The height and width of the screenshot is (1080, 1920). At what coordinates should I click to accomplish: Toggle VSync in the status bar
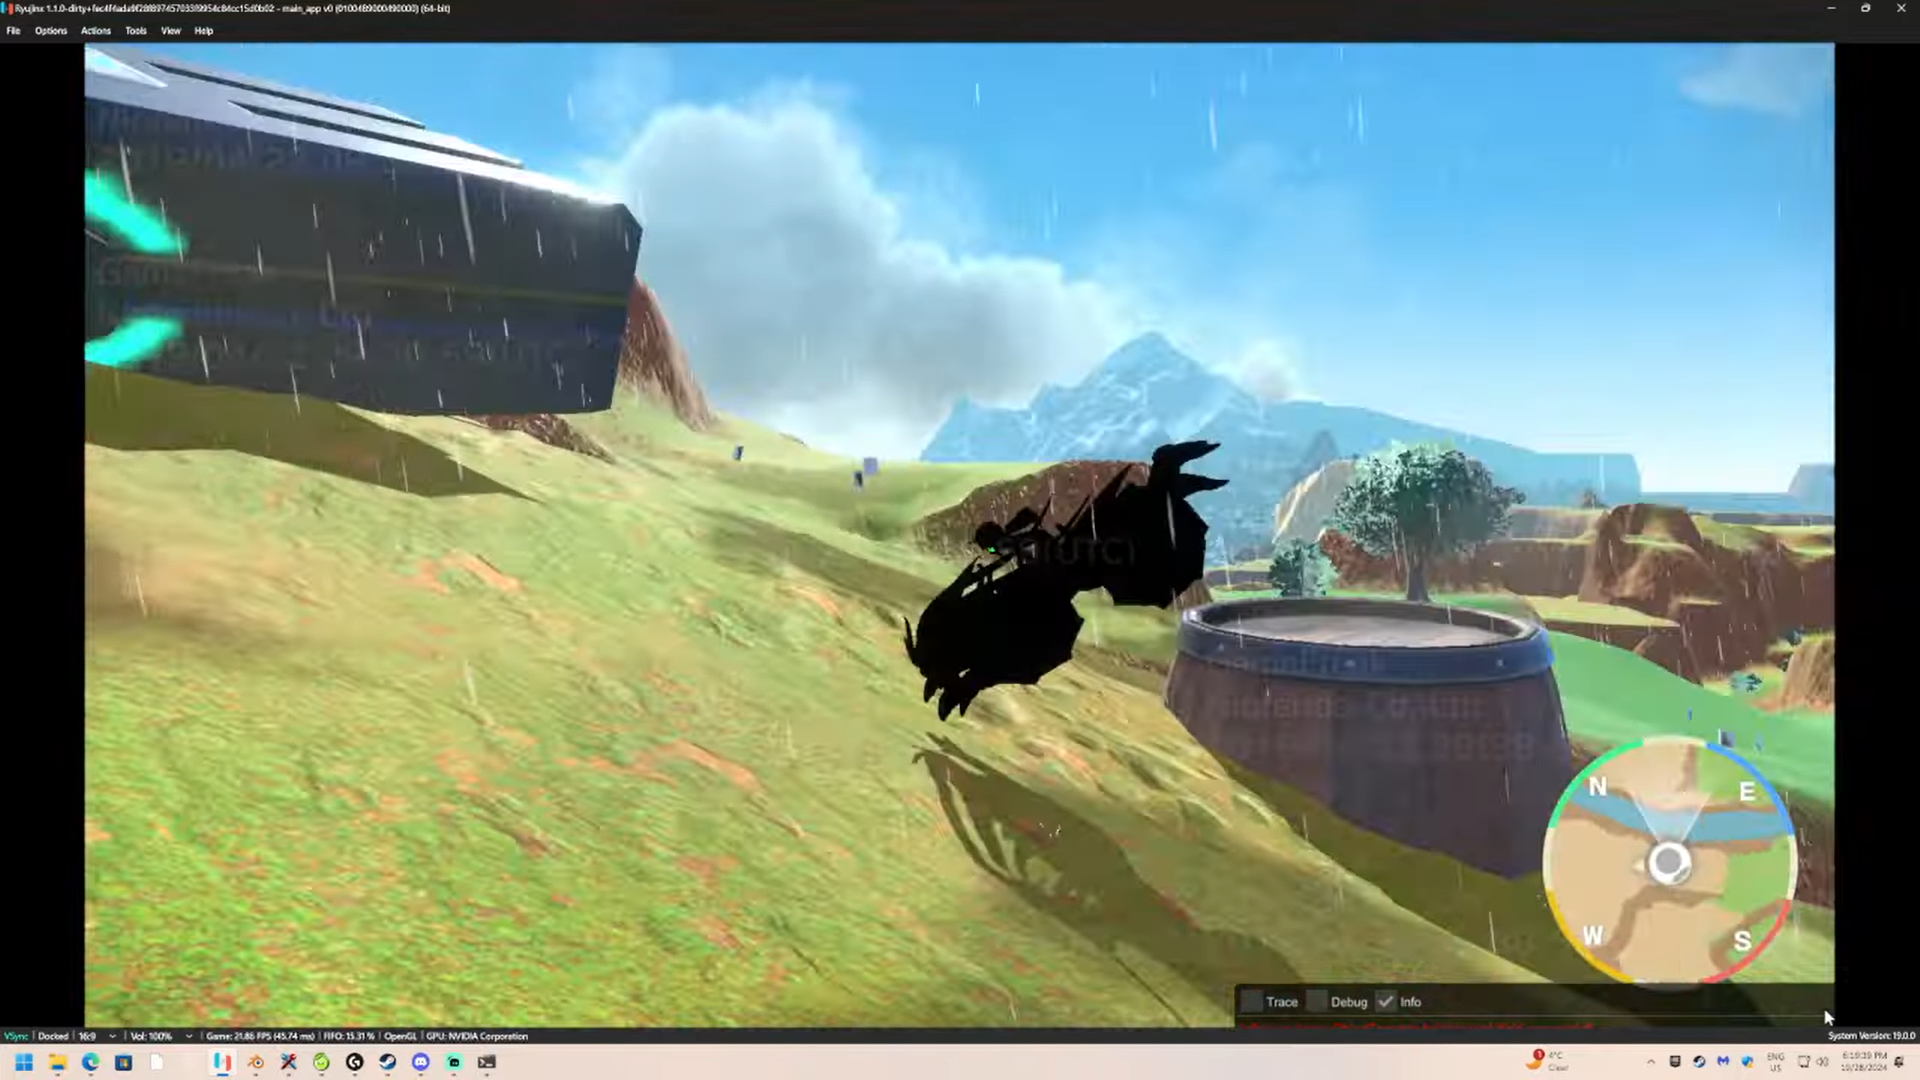(x=16, y=1036)
